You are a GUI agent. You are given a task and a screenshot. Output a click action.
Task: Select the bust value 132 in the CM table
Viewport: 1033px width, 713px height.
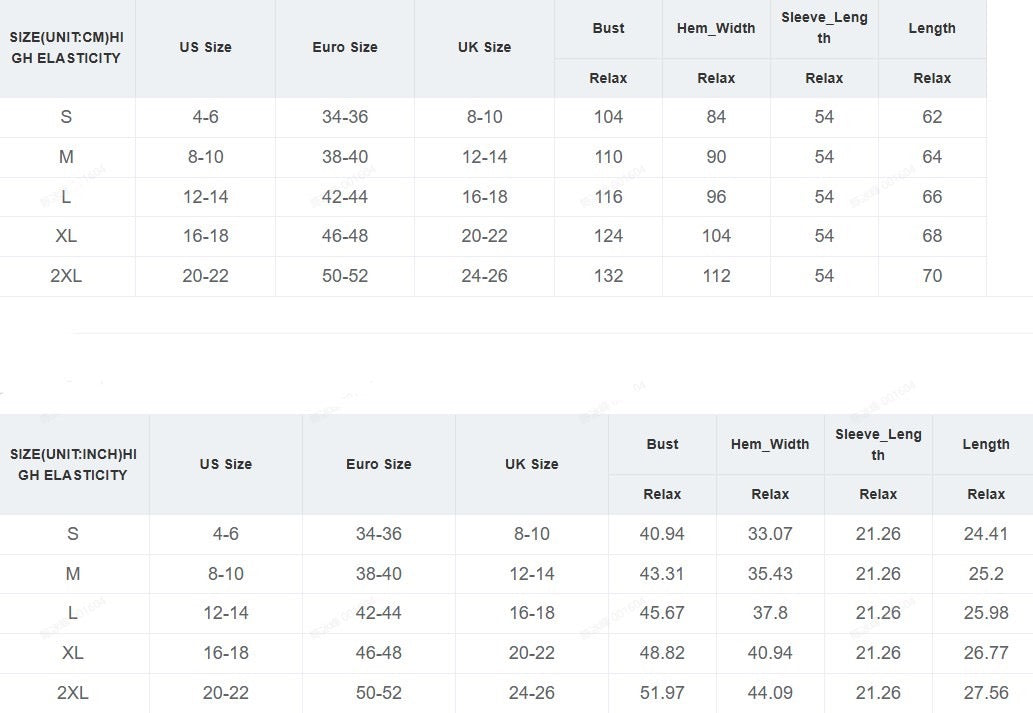[608, 276]
